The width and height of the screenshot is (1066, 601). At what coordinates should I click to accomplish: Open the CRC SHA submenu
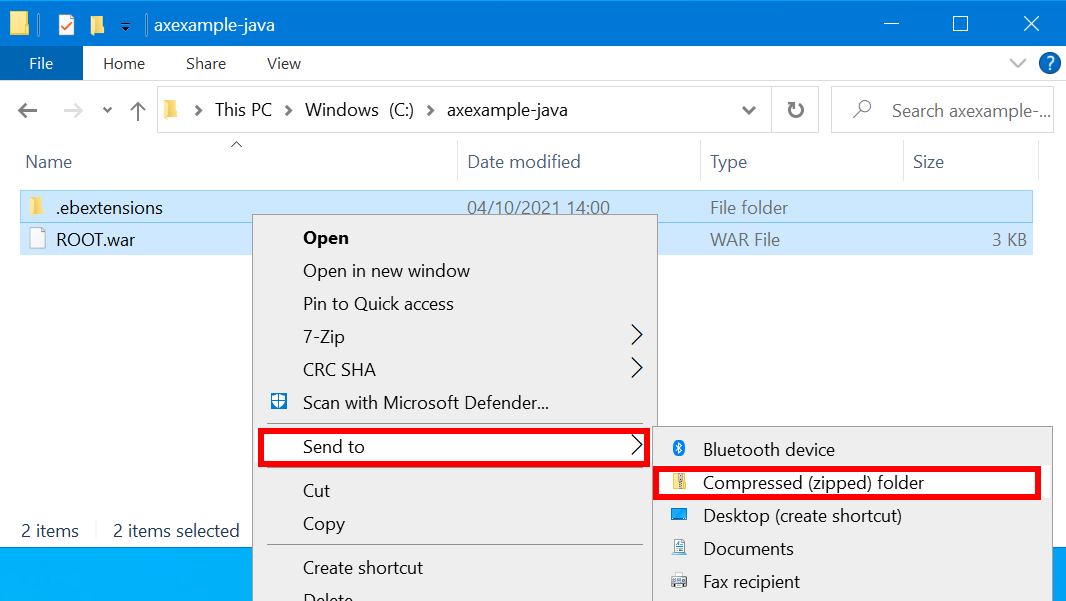(x=455, y=369)
